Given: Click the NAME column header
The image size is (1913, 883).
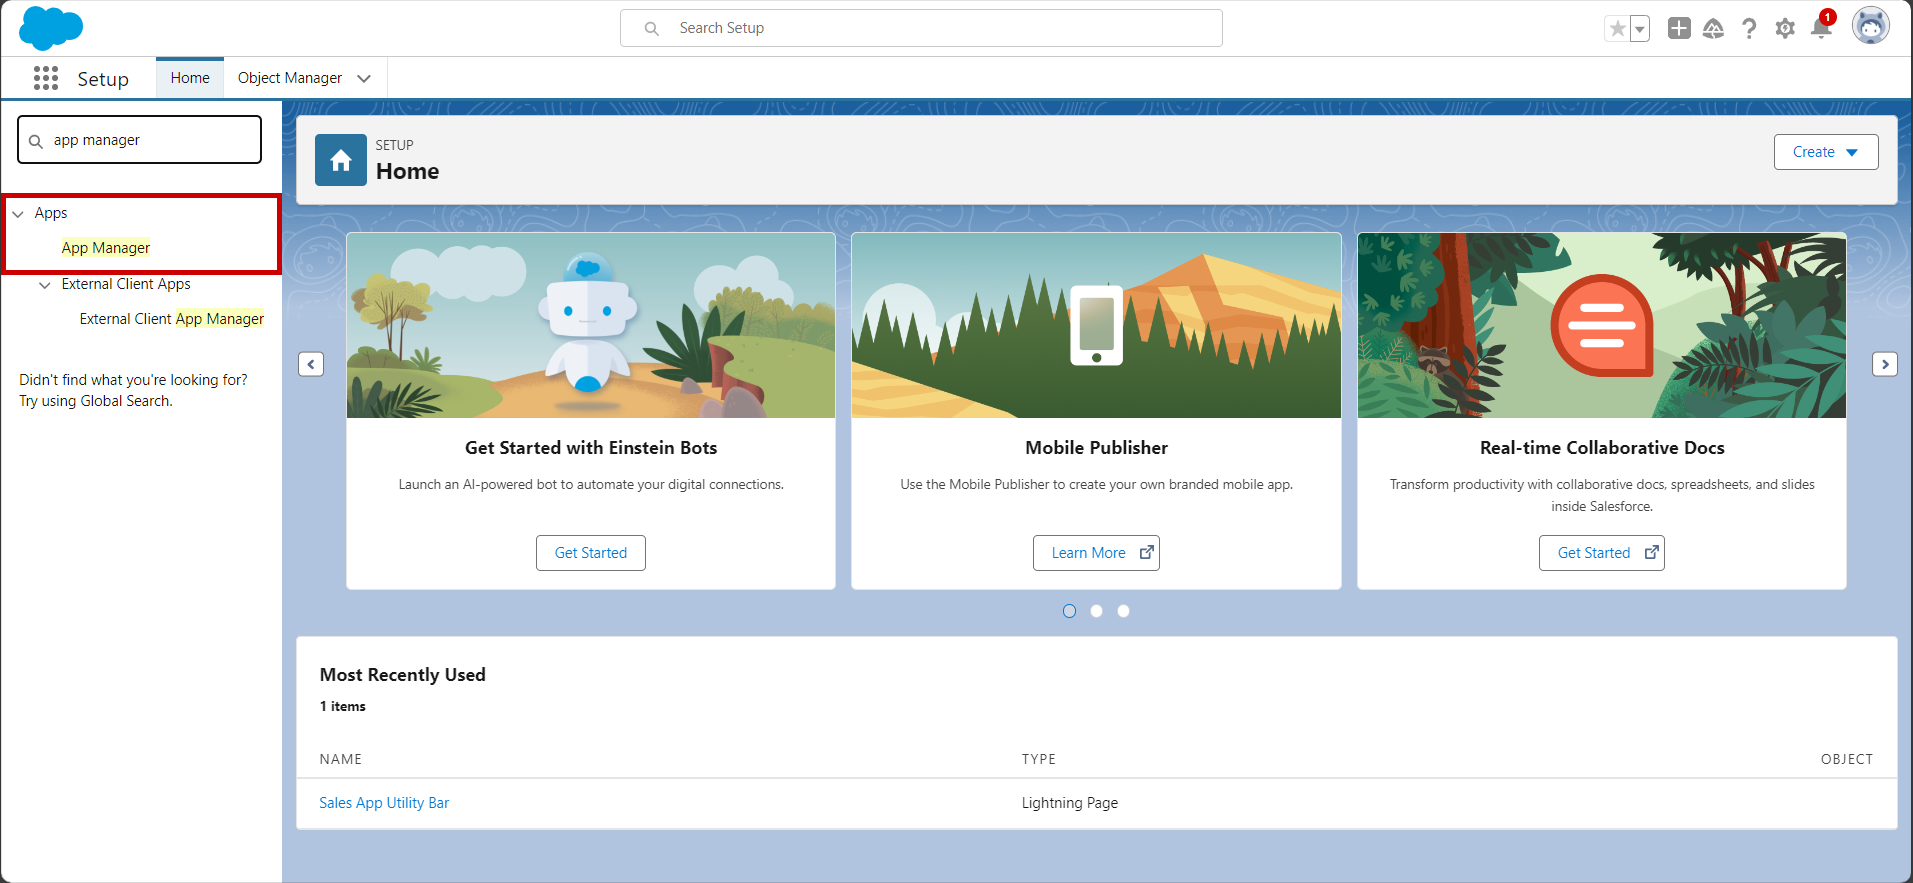Looking at the screenshot, I should tap(341, 759).
